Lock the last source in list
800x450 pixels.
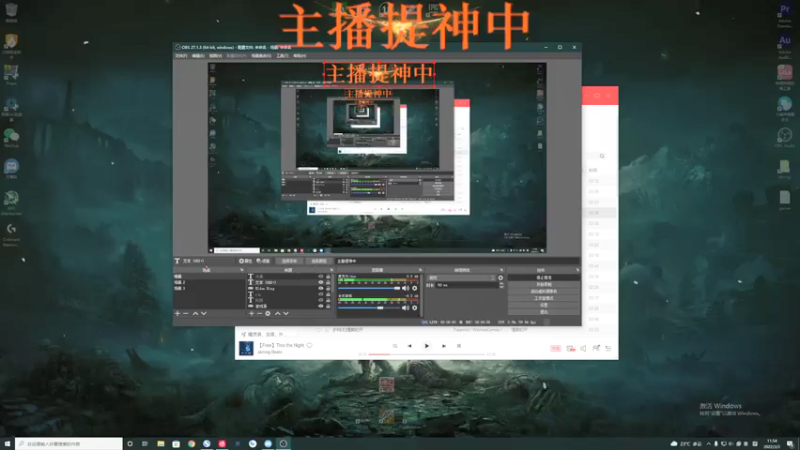click(x=328, y=306)
